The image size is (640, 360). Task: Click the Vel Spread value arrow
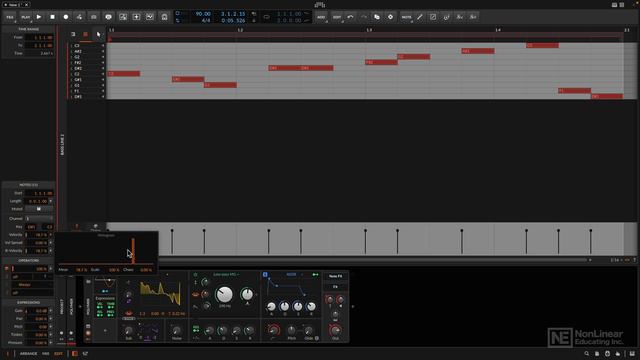(x=51, y=243)
